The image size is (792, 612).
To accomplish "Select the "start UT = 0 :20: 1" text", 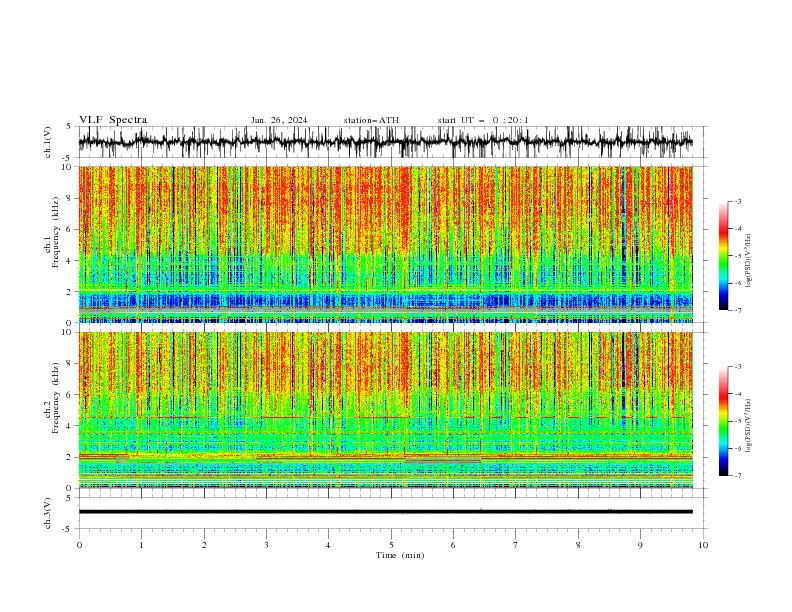I will tap(483, 120).
